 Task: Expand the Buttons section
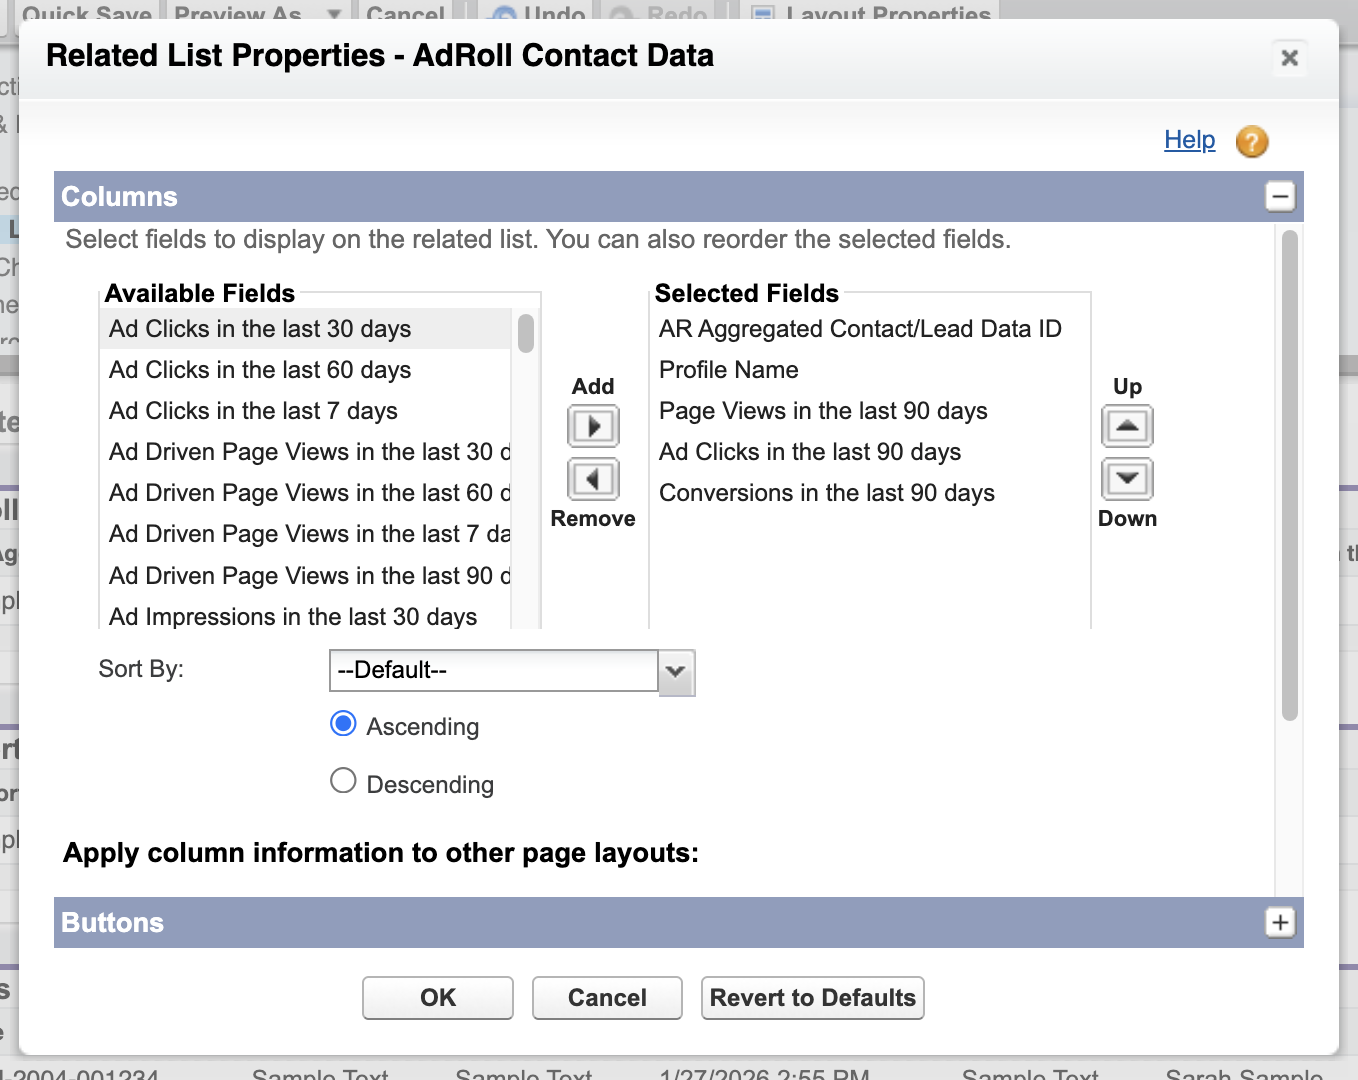pos(1279,922)
